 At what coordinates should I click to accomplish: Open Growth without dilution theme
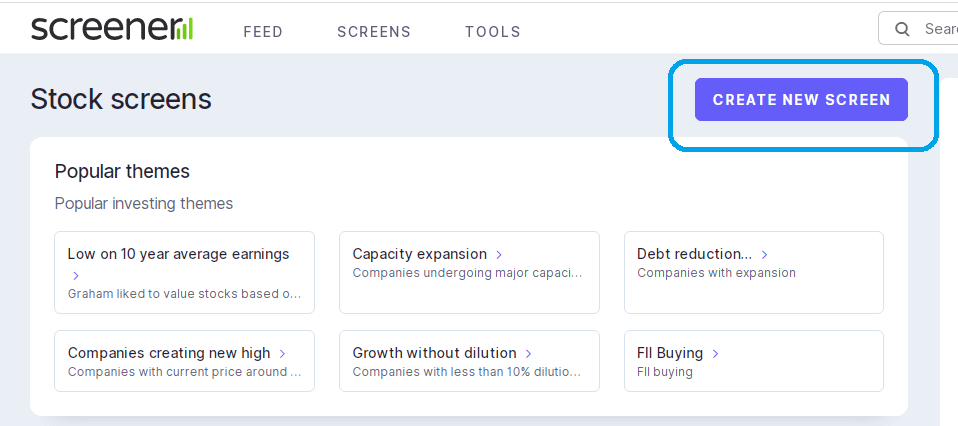click(469, 361)
